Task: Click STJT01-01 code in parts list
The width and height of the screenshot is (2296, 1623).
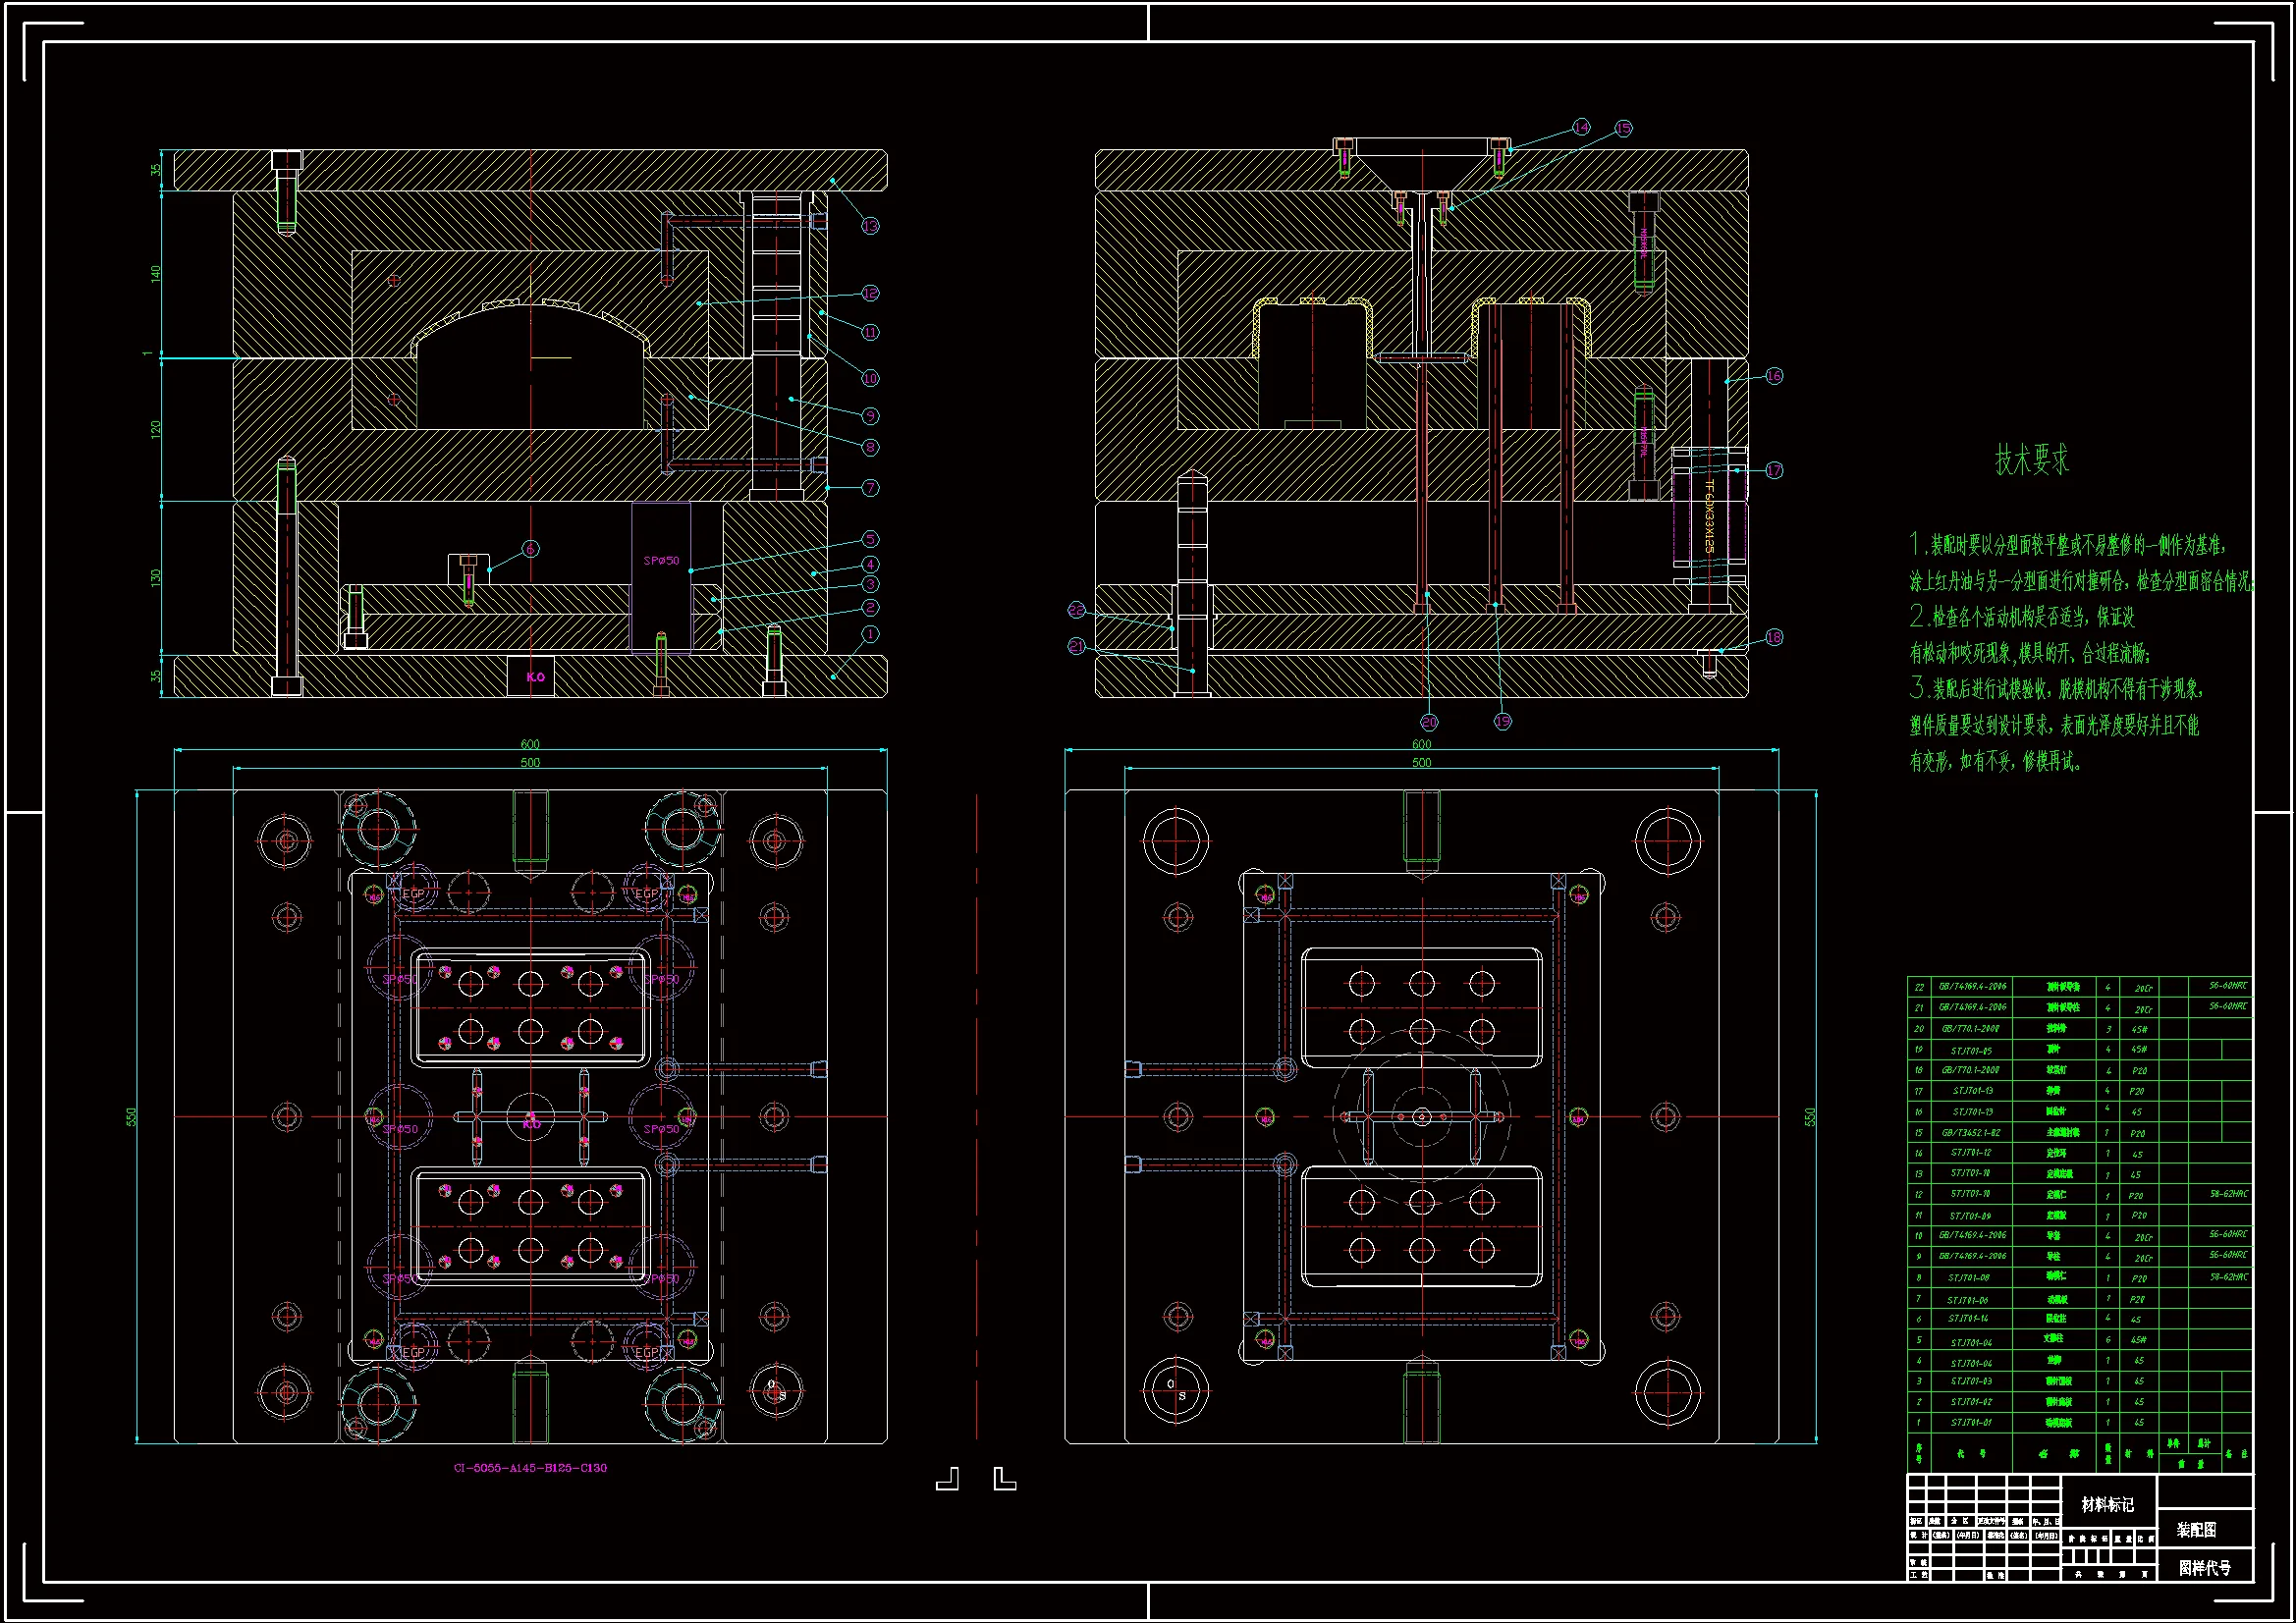Action: pyautogui.click(x=1970, y=1422)
